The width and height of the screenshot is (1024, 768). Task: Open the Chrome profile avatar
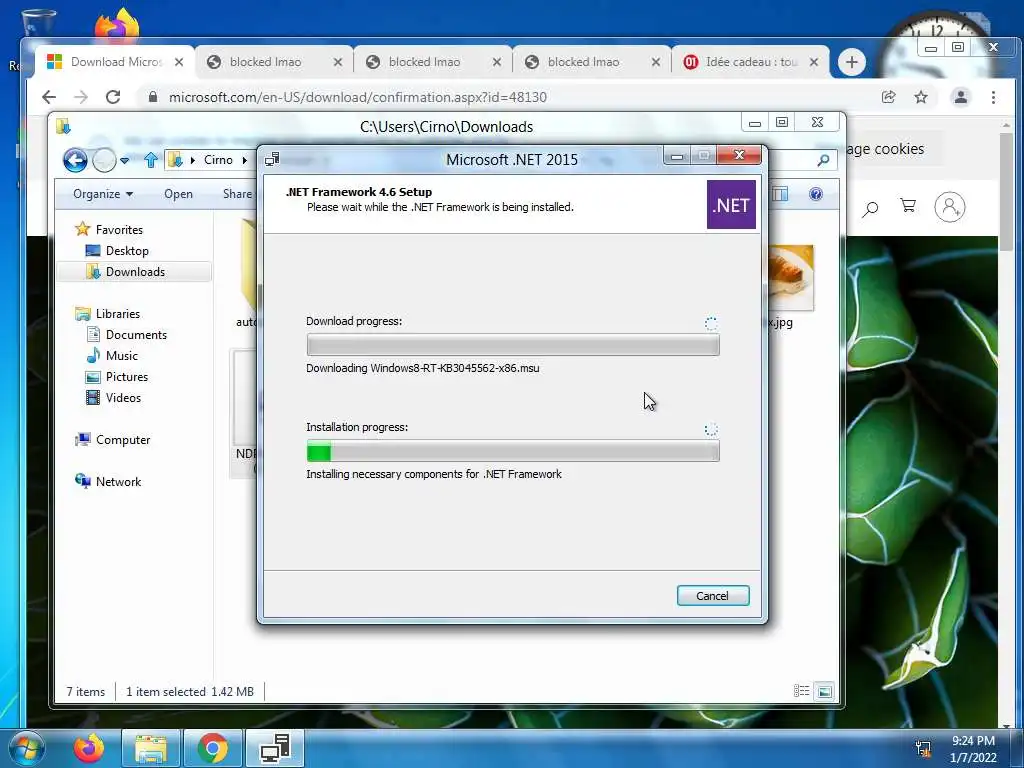coord(961,97)
